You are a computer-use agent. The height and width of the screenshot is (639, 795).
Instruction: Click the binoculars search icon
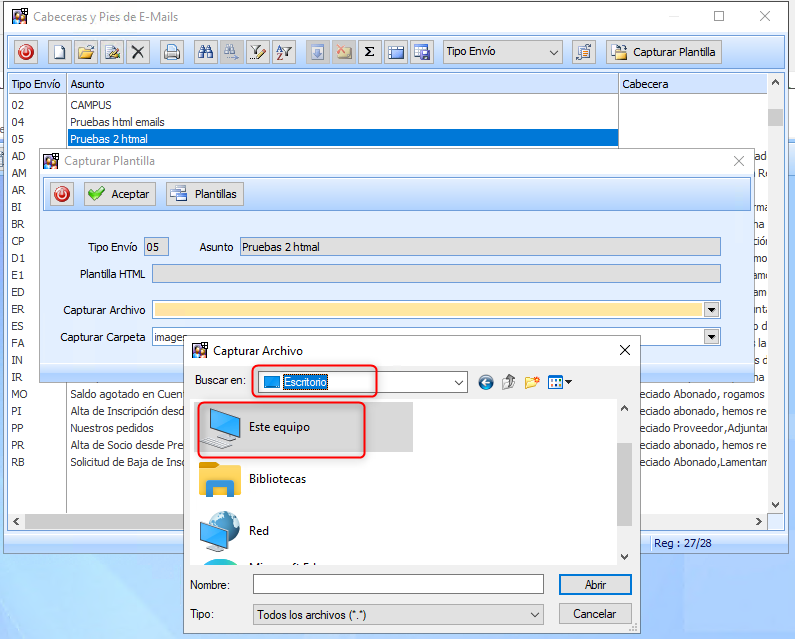tap(205, 52)
